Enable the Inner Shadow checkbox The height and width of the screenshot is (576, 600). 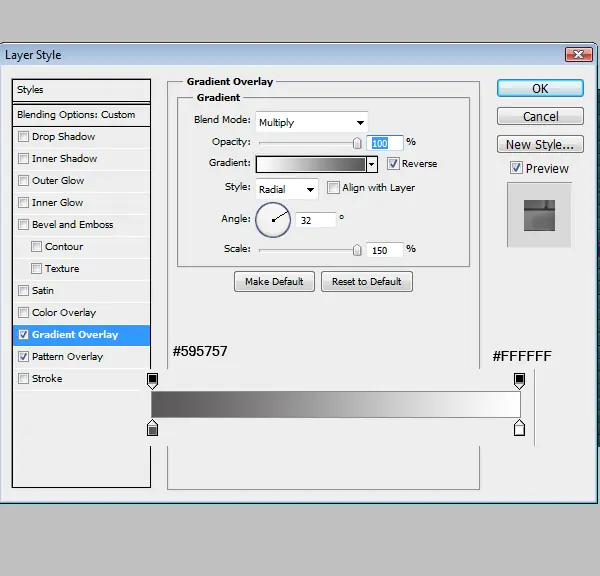coord(23,158)
